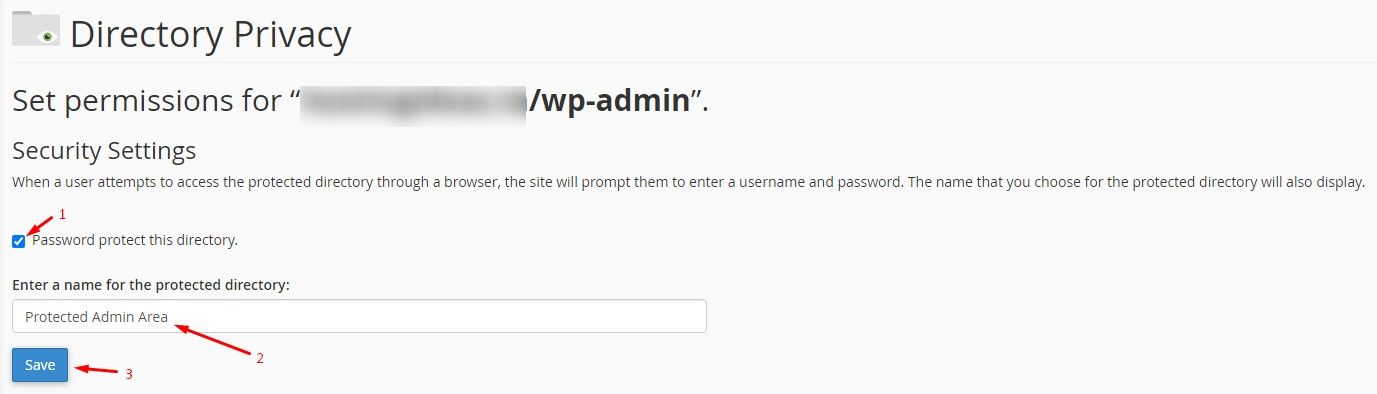Save the directory security settings

[40, 365]
